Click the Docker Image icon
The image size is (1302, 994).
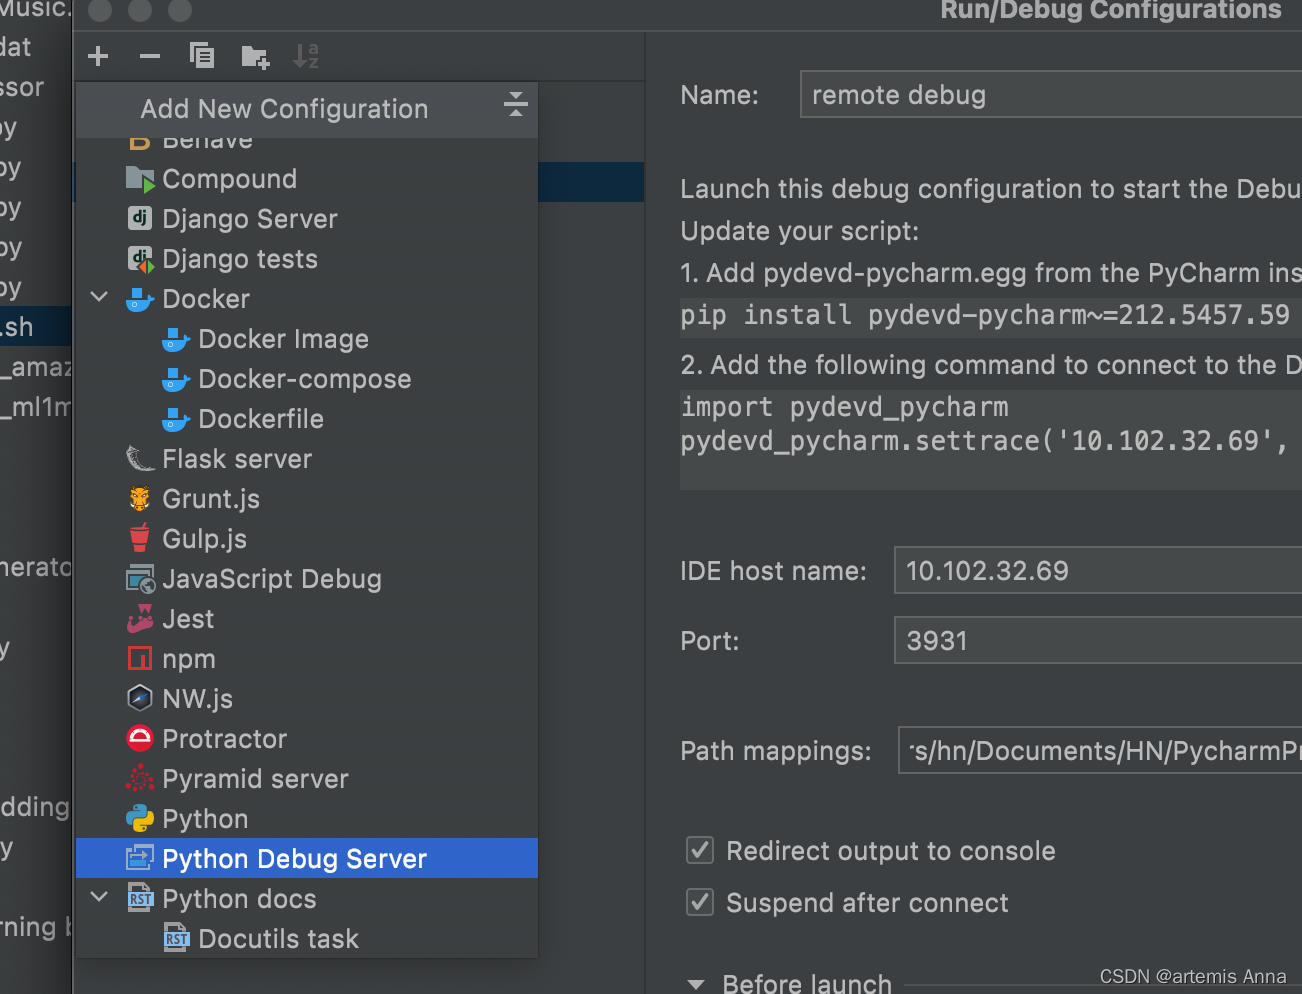[x=176, y=339]
